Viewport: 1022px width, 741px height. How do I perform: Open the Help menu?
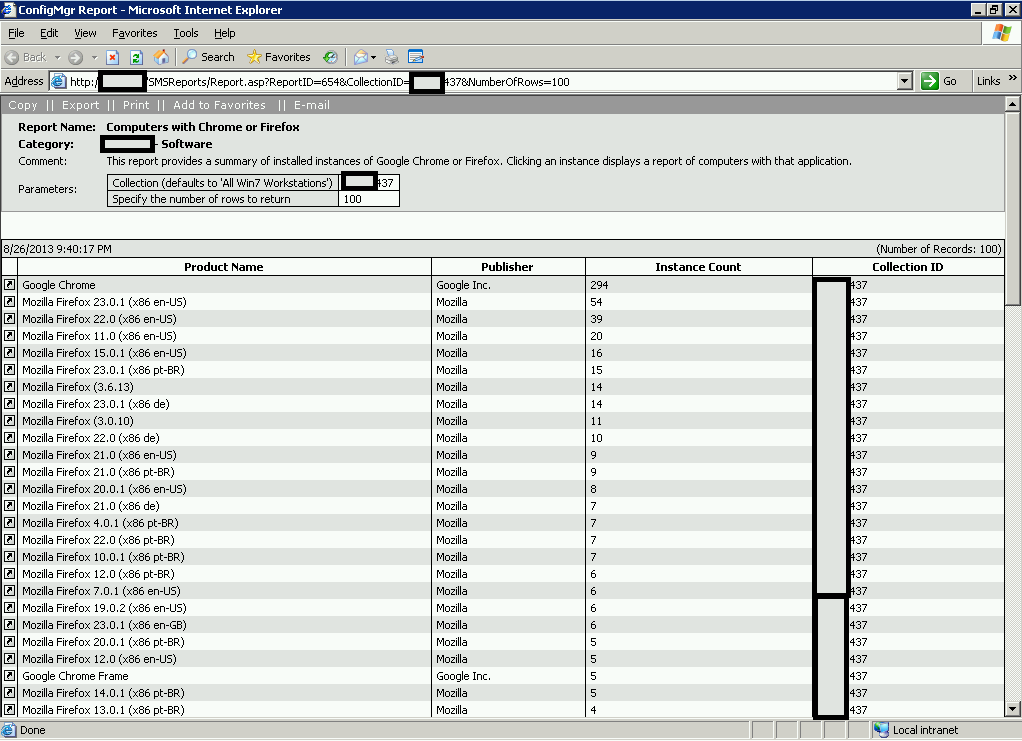pos(225,33)
